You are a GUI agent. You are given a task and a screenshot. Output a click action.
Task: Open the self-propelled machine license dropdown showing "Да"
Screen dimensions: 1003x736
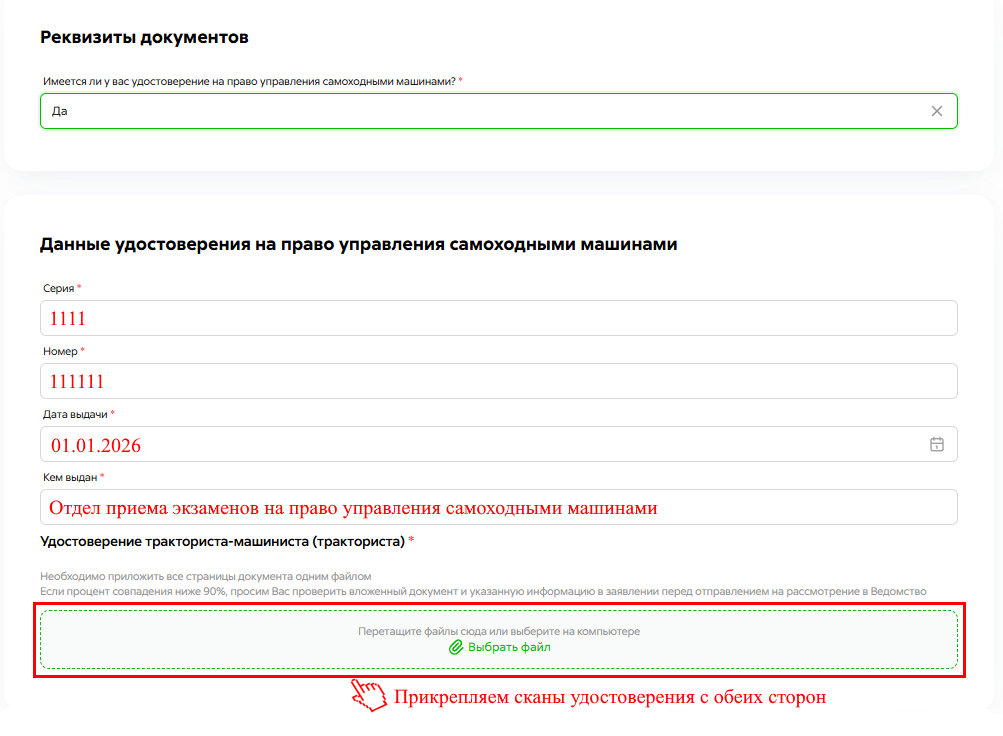point(480,111)
